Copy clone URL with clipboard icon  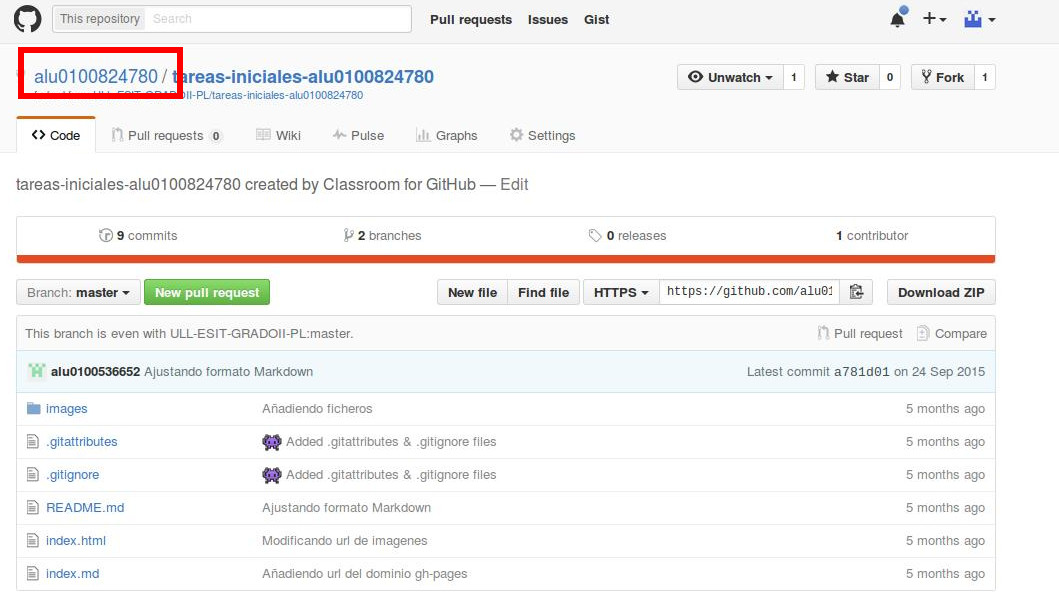click(x=856, y=292)
